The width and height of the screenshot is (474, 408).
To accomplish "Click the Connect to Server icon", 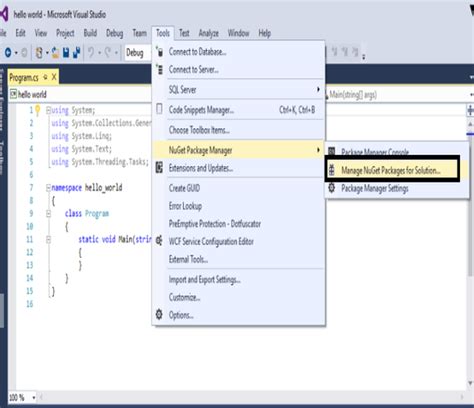I will point(160,69).
